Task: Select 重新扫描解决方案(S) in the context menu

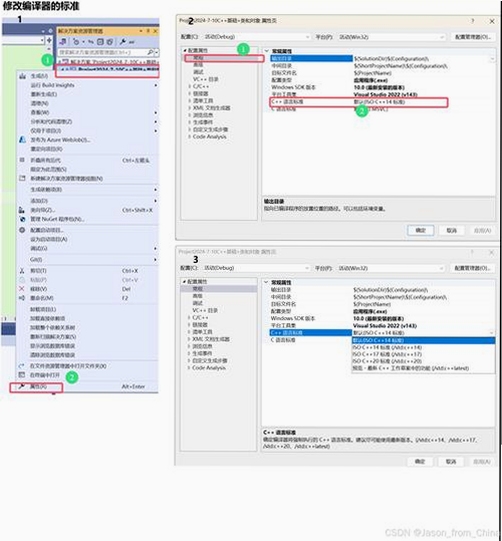Action: tap(53, 336)
